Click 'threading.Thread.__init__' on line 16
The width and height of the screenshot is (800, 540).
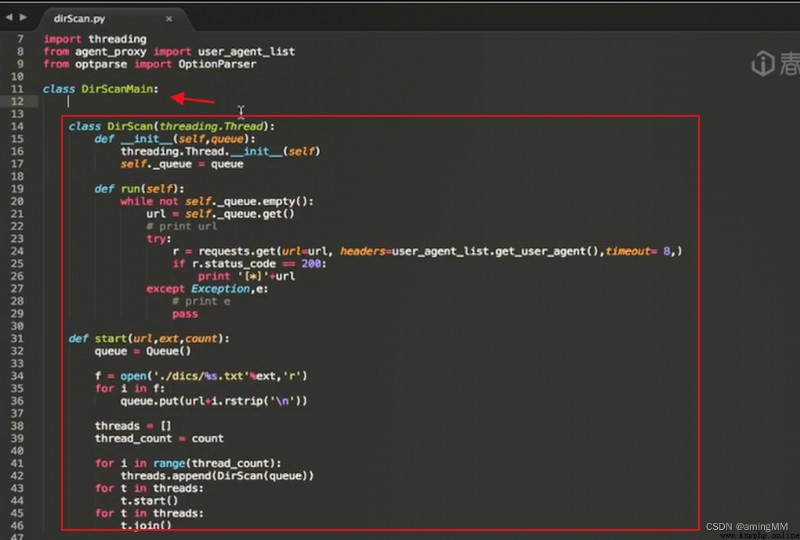click(x=201, y=152)
